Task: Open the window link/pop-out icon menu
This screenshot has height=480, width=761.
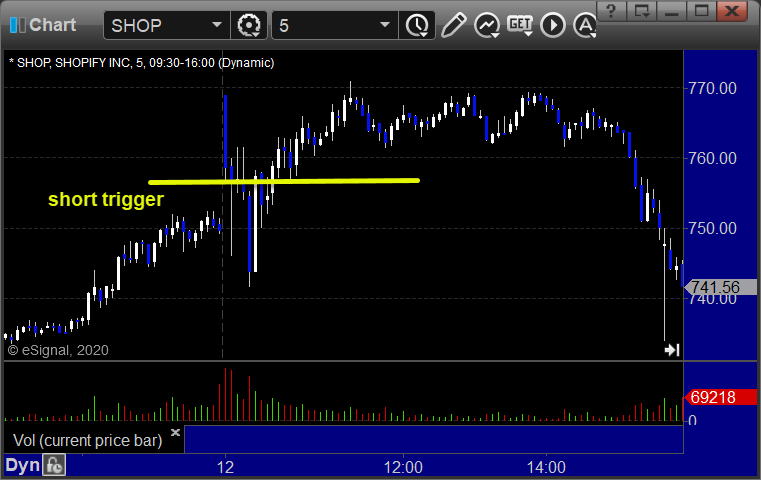Action: point(642,11)
